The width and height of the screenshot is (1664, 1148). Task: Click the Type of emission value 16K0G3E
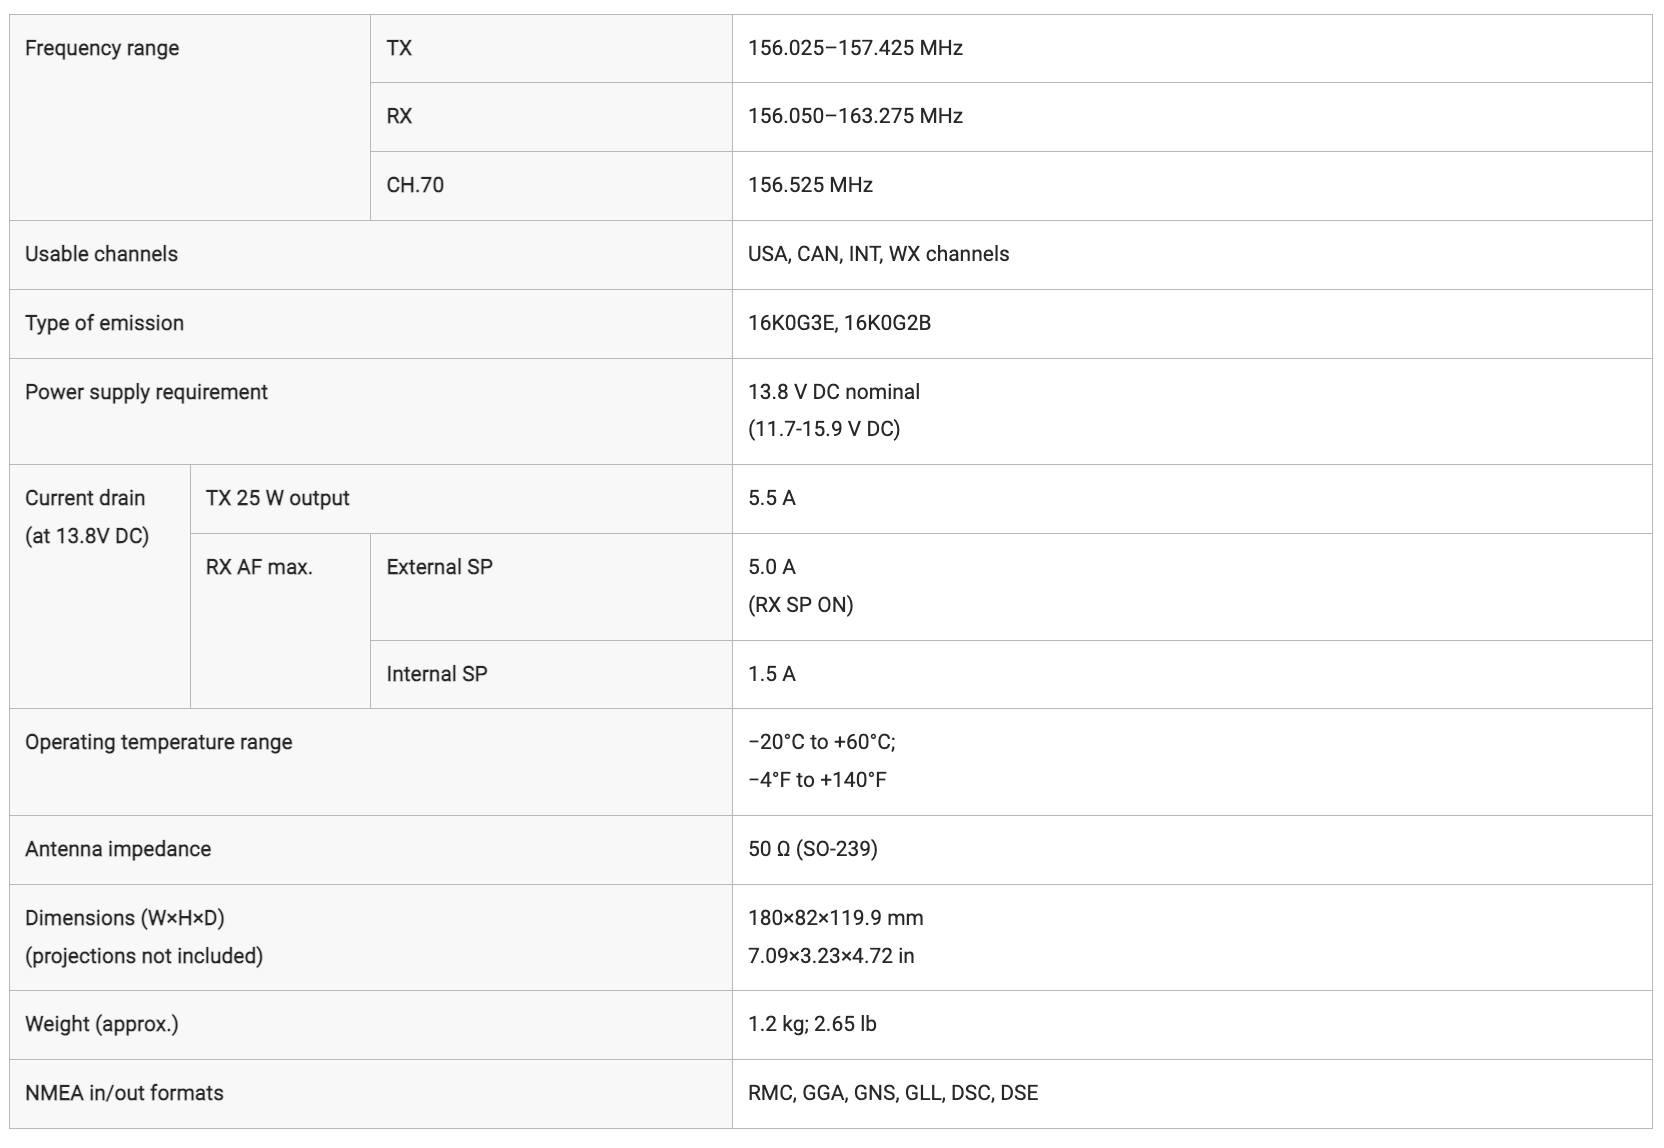point(791,323)
